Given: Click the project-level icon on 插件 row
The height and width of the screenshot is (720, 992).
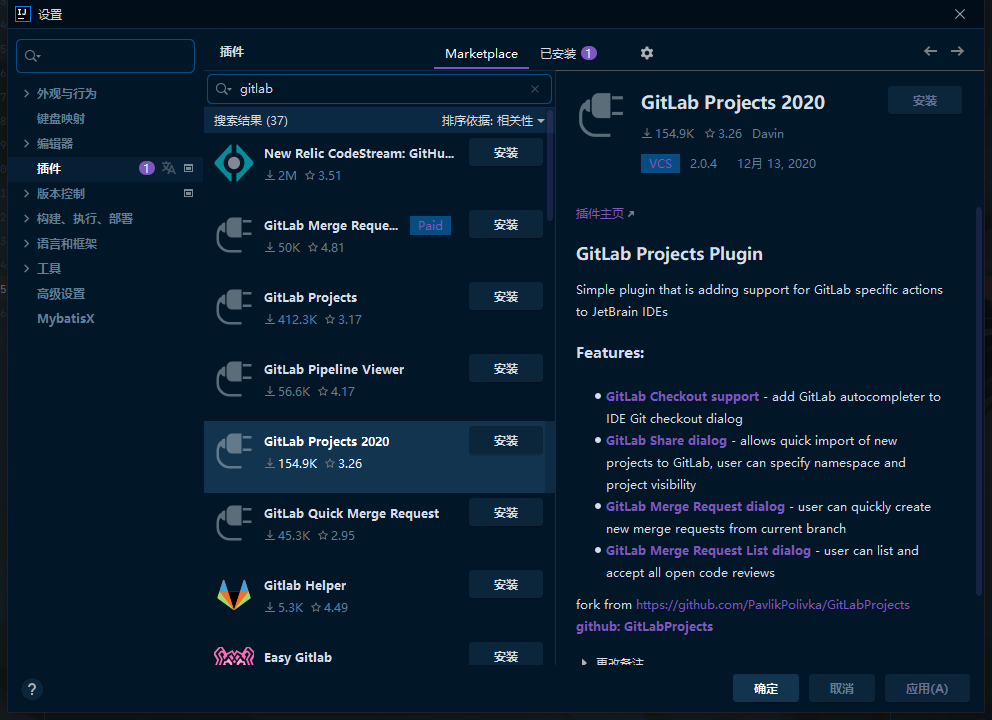Looking at the screenshot, I should (x=189, y=168).
